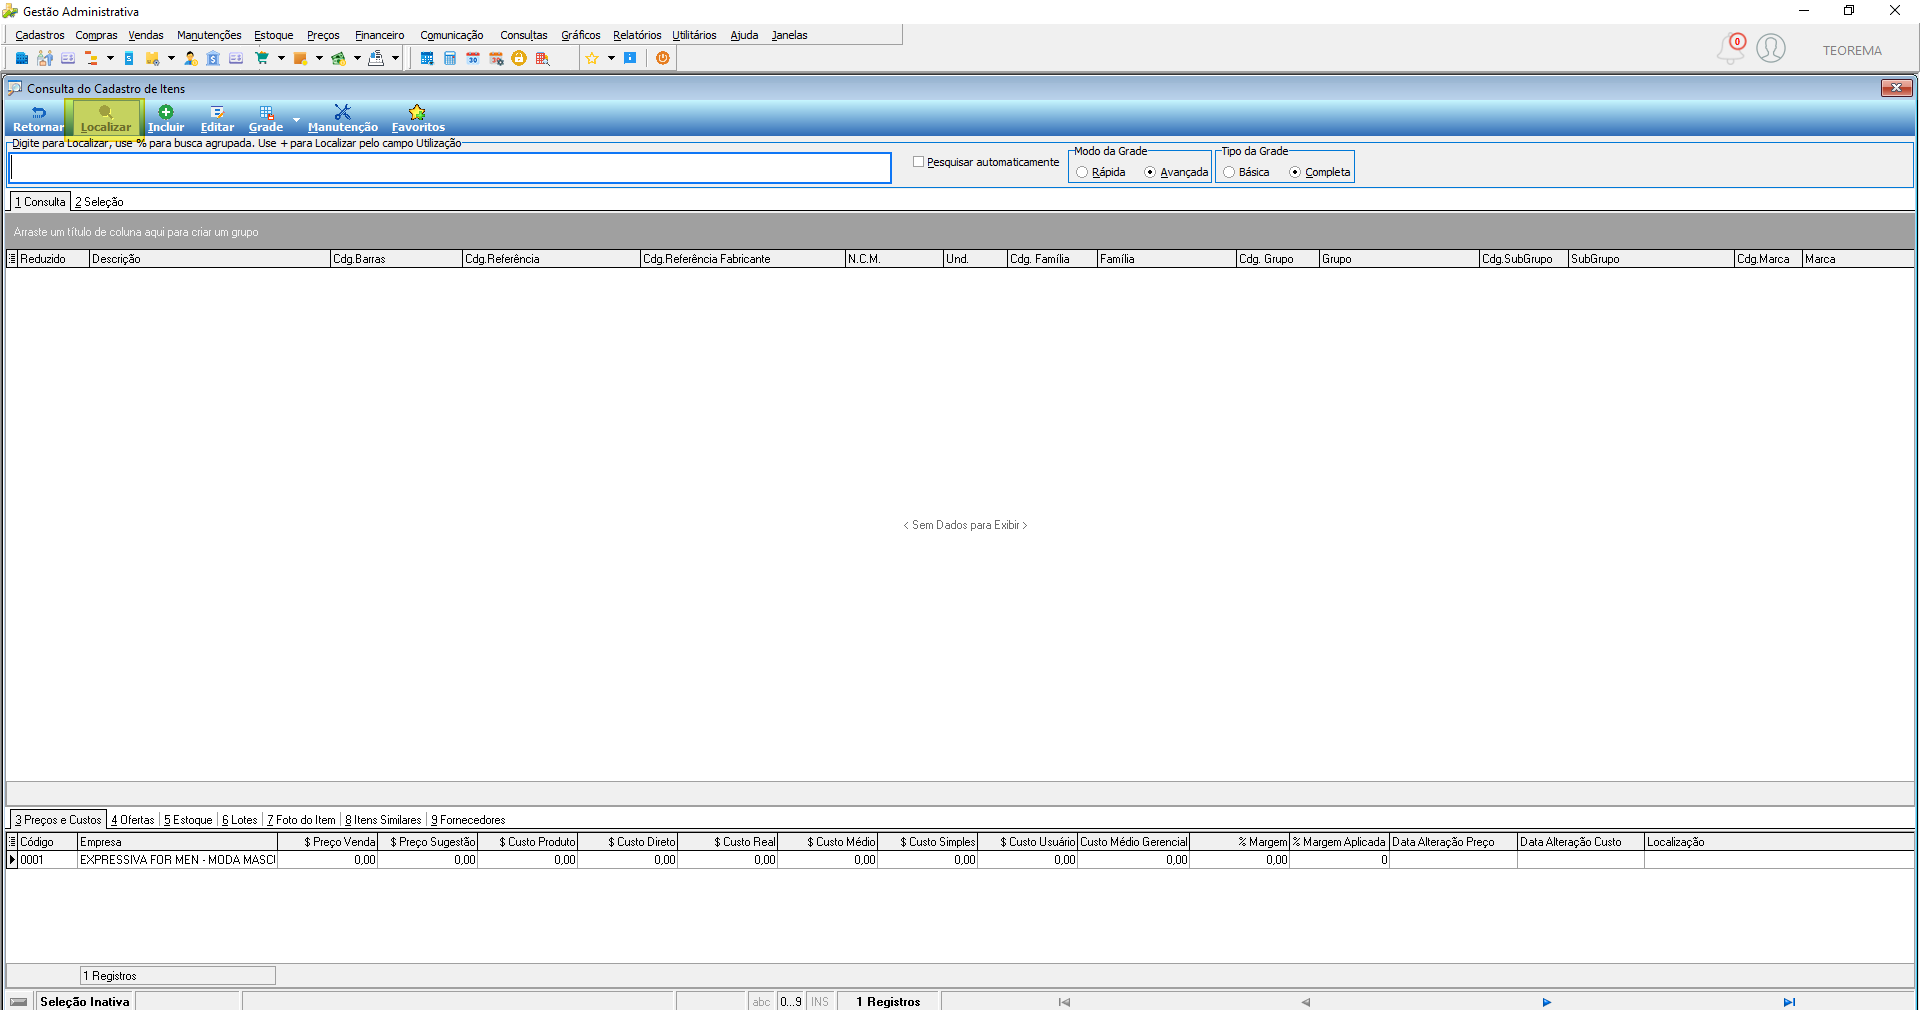This screenshot has height=1010, width=1920.
Task: Click the blue info icon in toolbar
Action: tap(630, 58)
